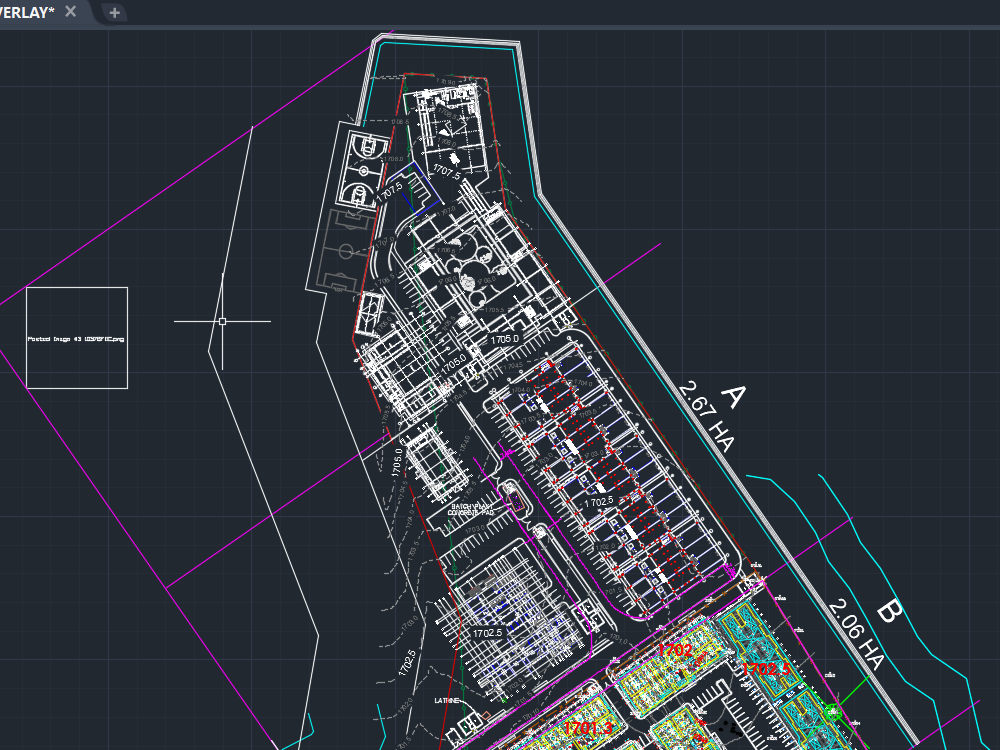Select the horizontal '1705.0' boxed elevation label
The image size is (1000, 750).
[x=504, y=339]
